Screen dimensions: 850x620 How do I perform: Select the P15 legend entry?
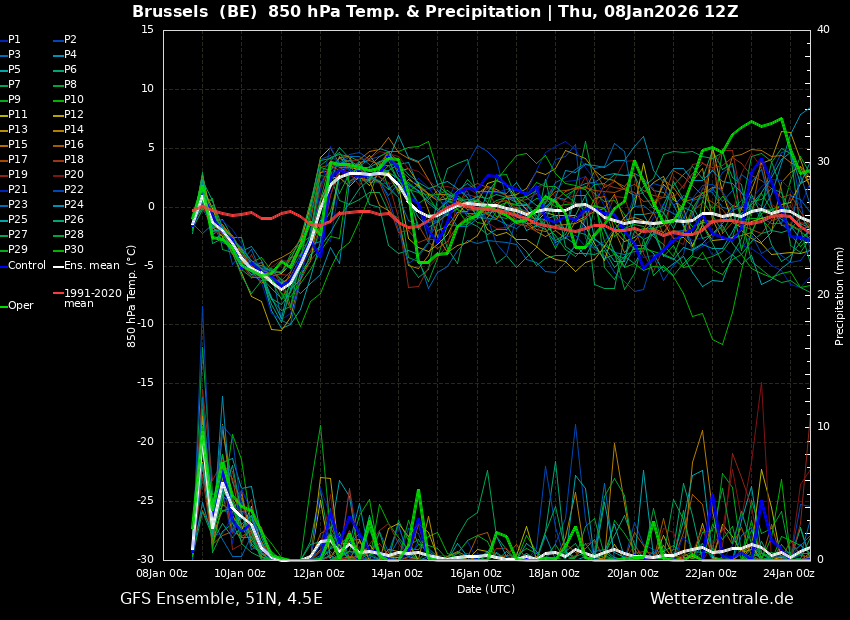point(18,145)
